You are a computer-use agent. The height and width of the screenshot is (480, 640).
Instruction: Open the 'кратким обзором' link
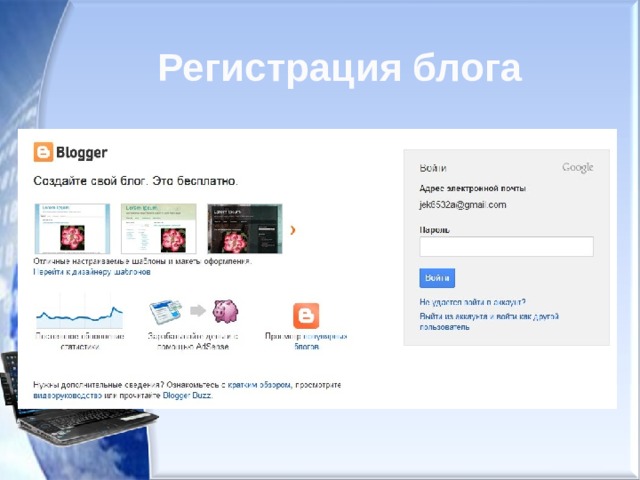pyautogui.click(x=259, y=385)
